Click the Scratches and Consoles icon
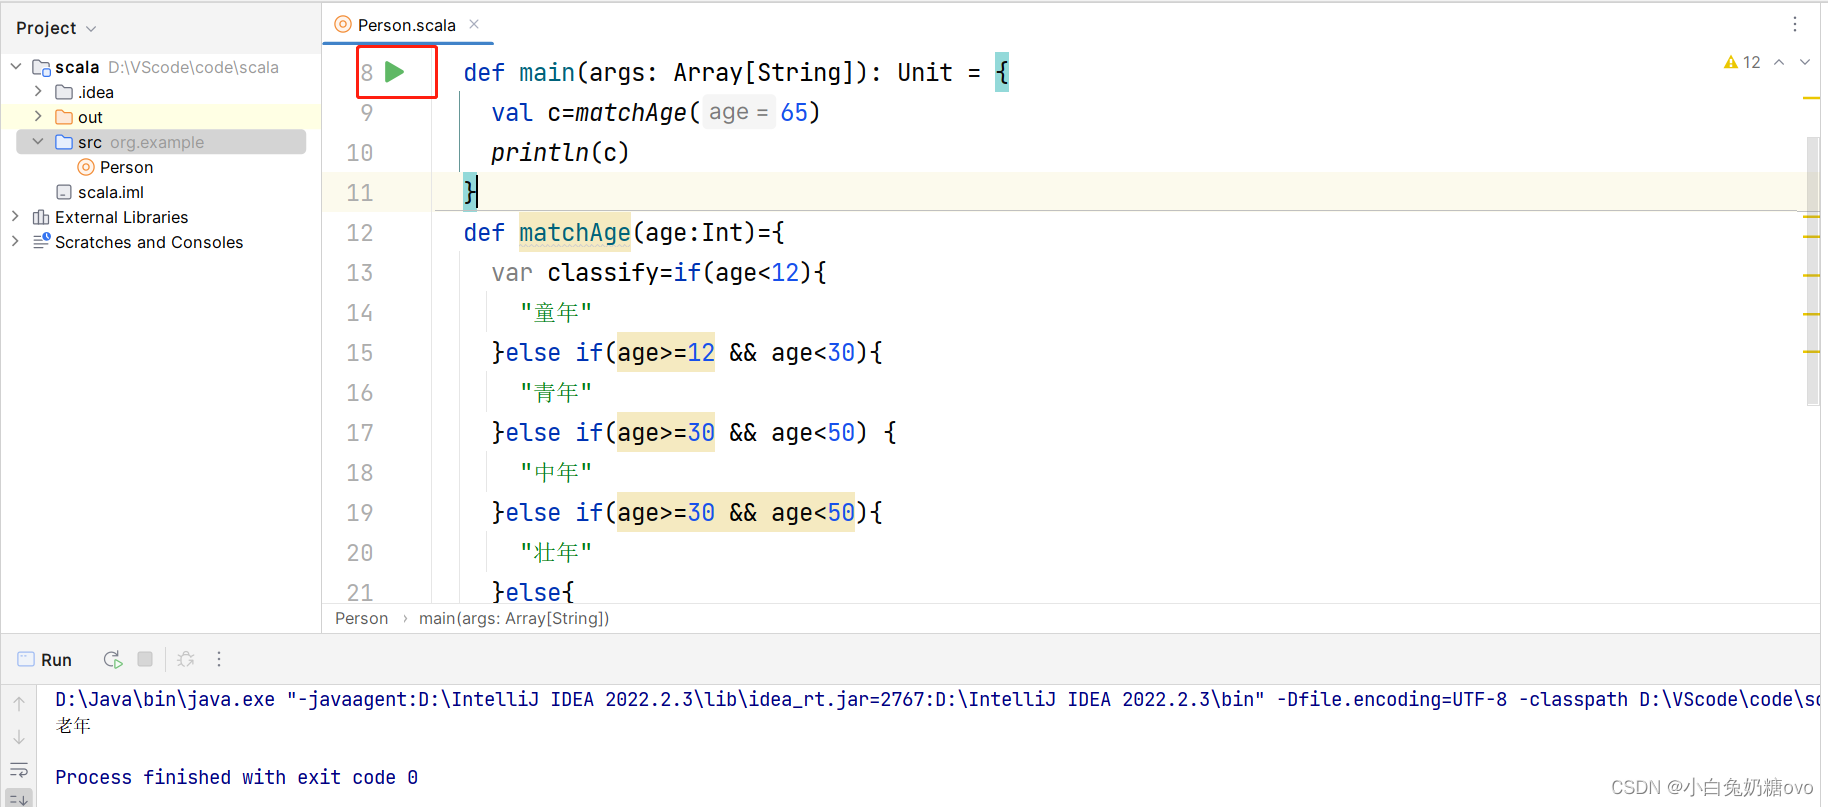Screen dimensions: 1828x807 [41, 241]
